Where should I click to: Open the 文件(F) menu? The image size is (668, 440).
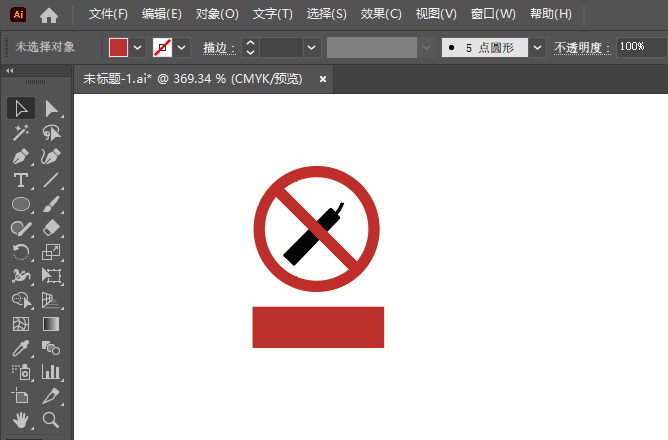tap(108, 14)
